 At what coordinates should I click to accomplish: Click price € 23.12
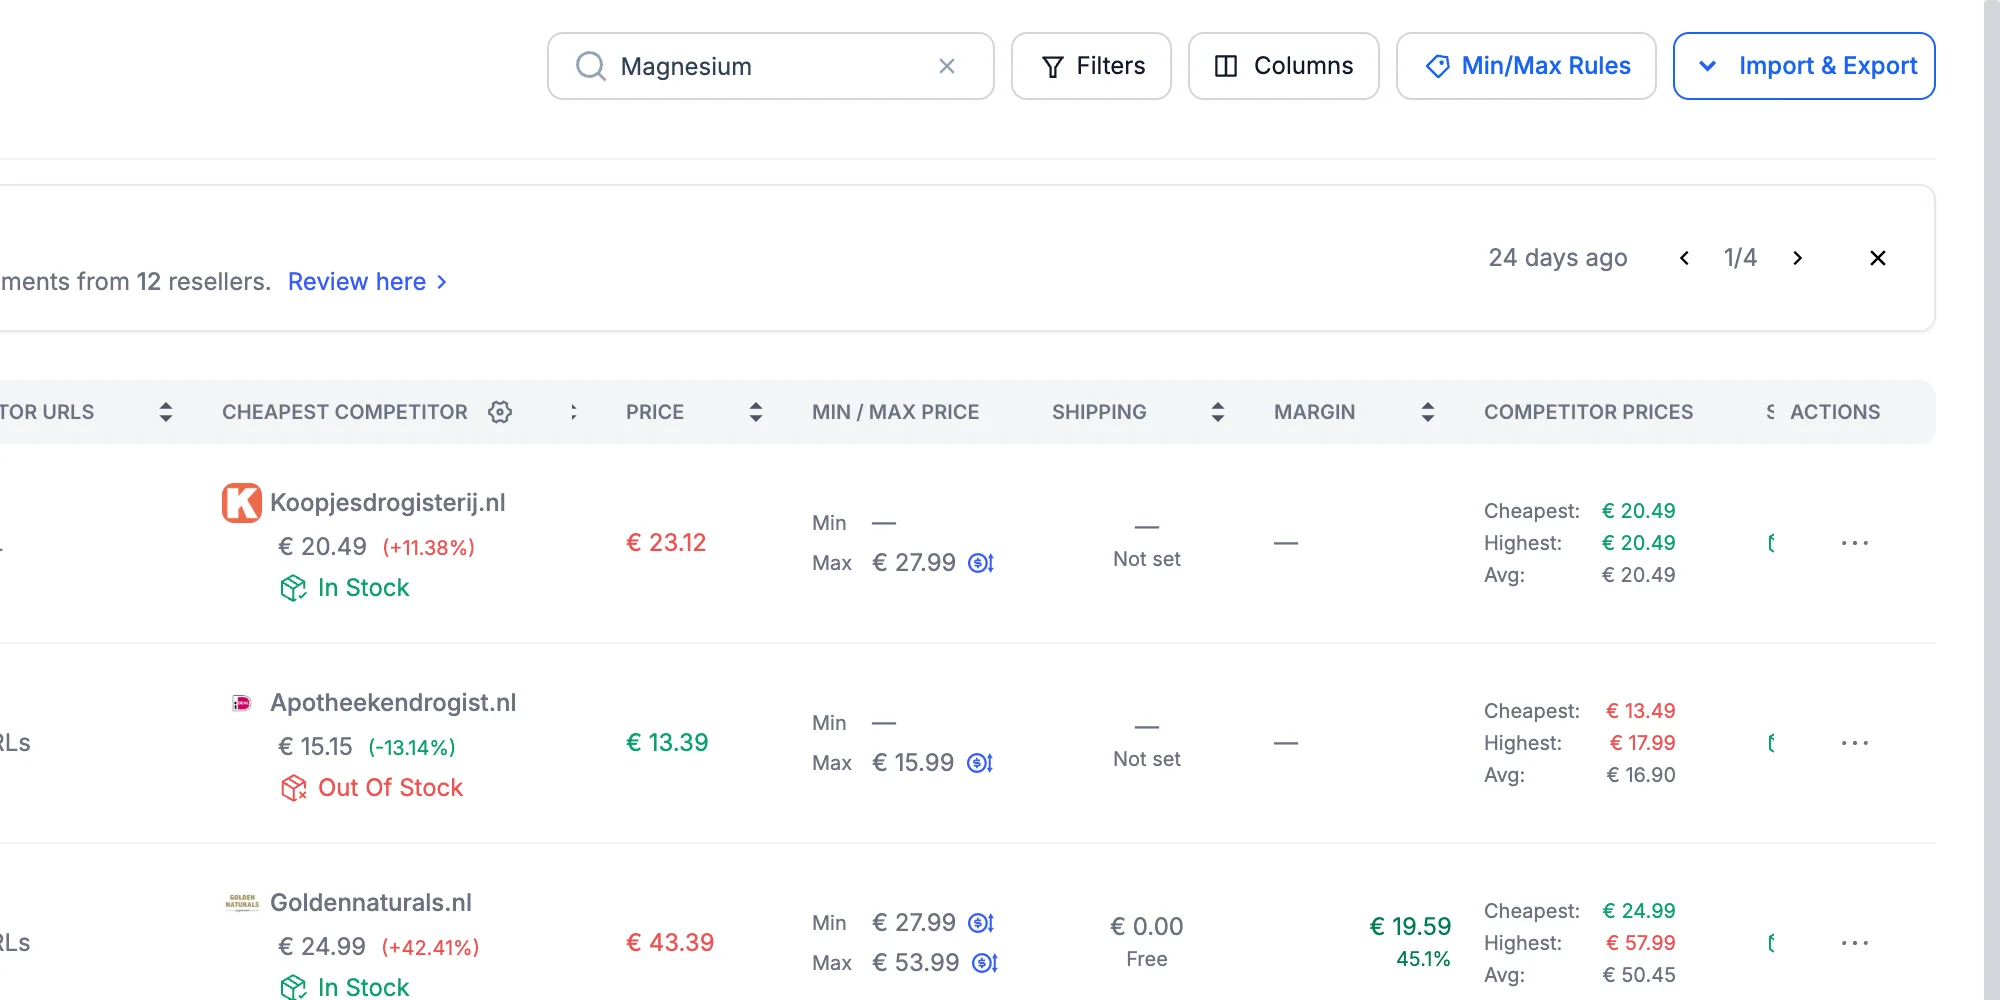pyautogui.click(x=666, y=543)
